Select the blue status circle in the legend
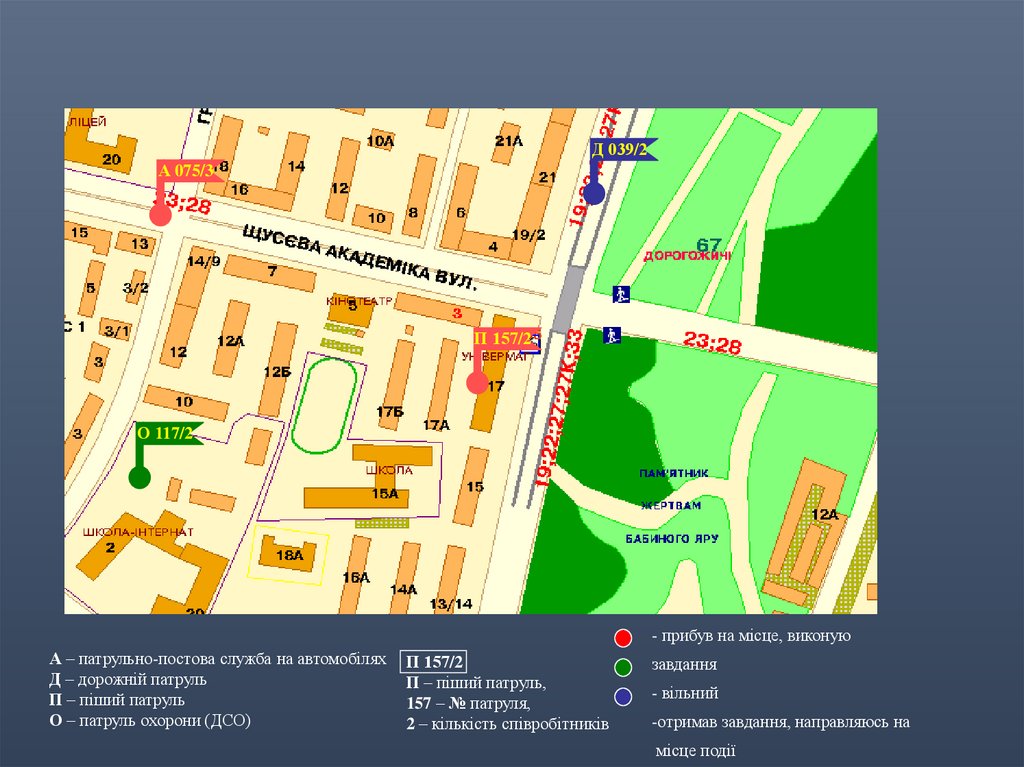The height and width of the screenshot is (767, 1024). tap(623, 696)
